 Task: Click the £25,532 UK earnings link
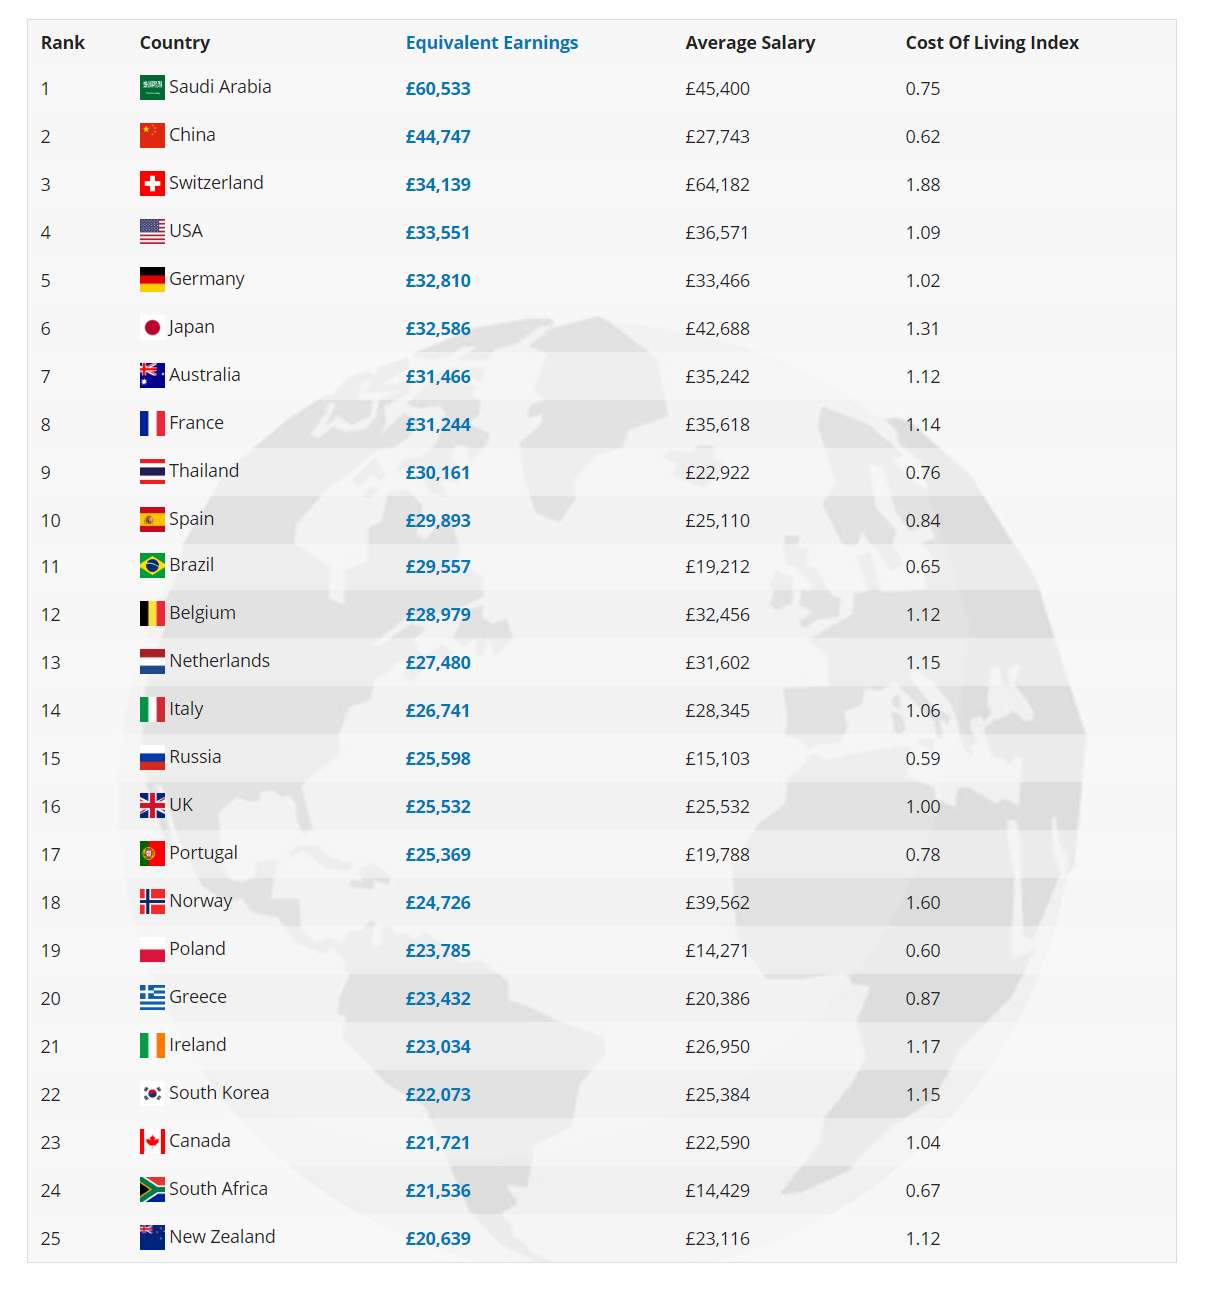tap(438, 807)
